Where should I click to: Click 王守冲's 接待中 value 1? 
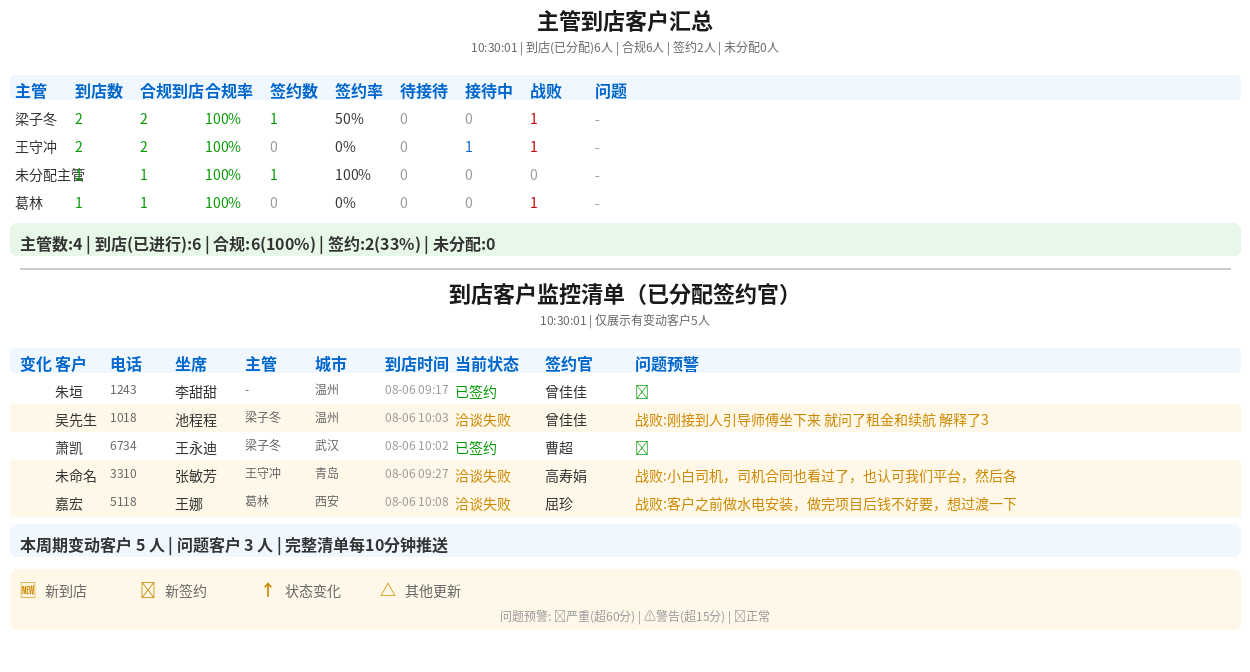coord(469,147)
